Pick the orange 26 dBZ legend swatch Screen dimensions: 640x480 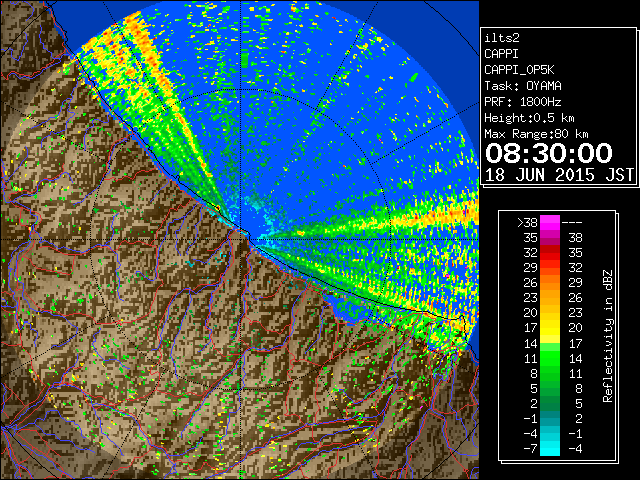(x=550, y=283)
